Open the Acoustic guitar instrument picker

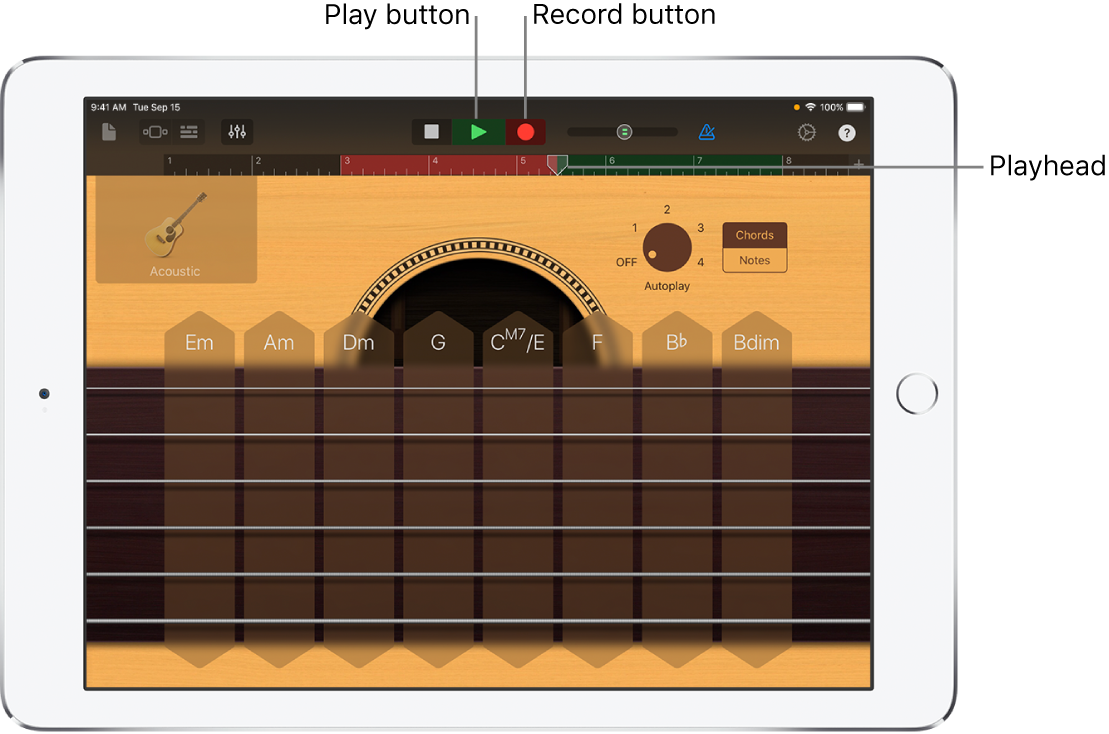point(176,231)
